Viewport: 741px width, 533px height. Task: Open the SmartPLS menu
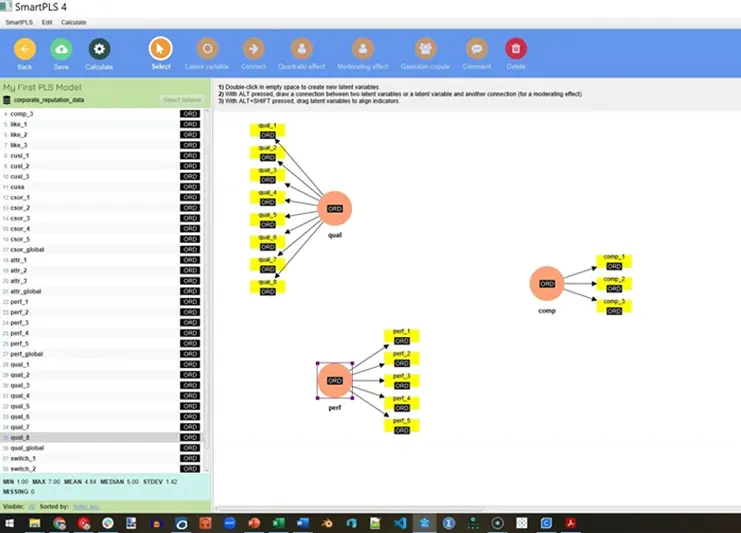tap(19, 22)
